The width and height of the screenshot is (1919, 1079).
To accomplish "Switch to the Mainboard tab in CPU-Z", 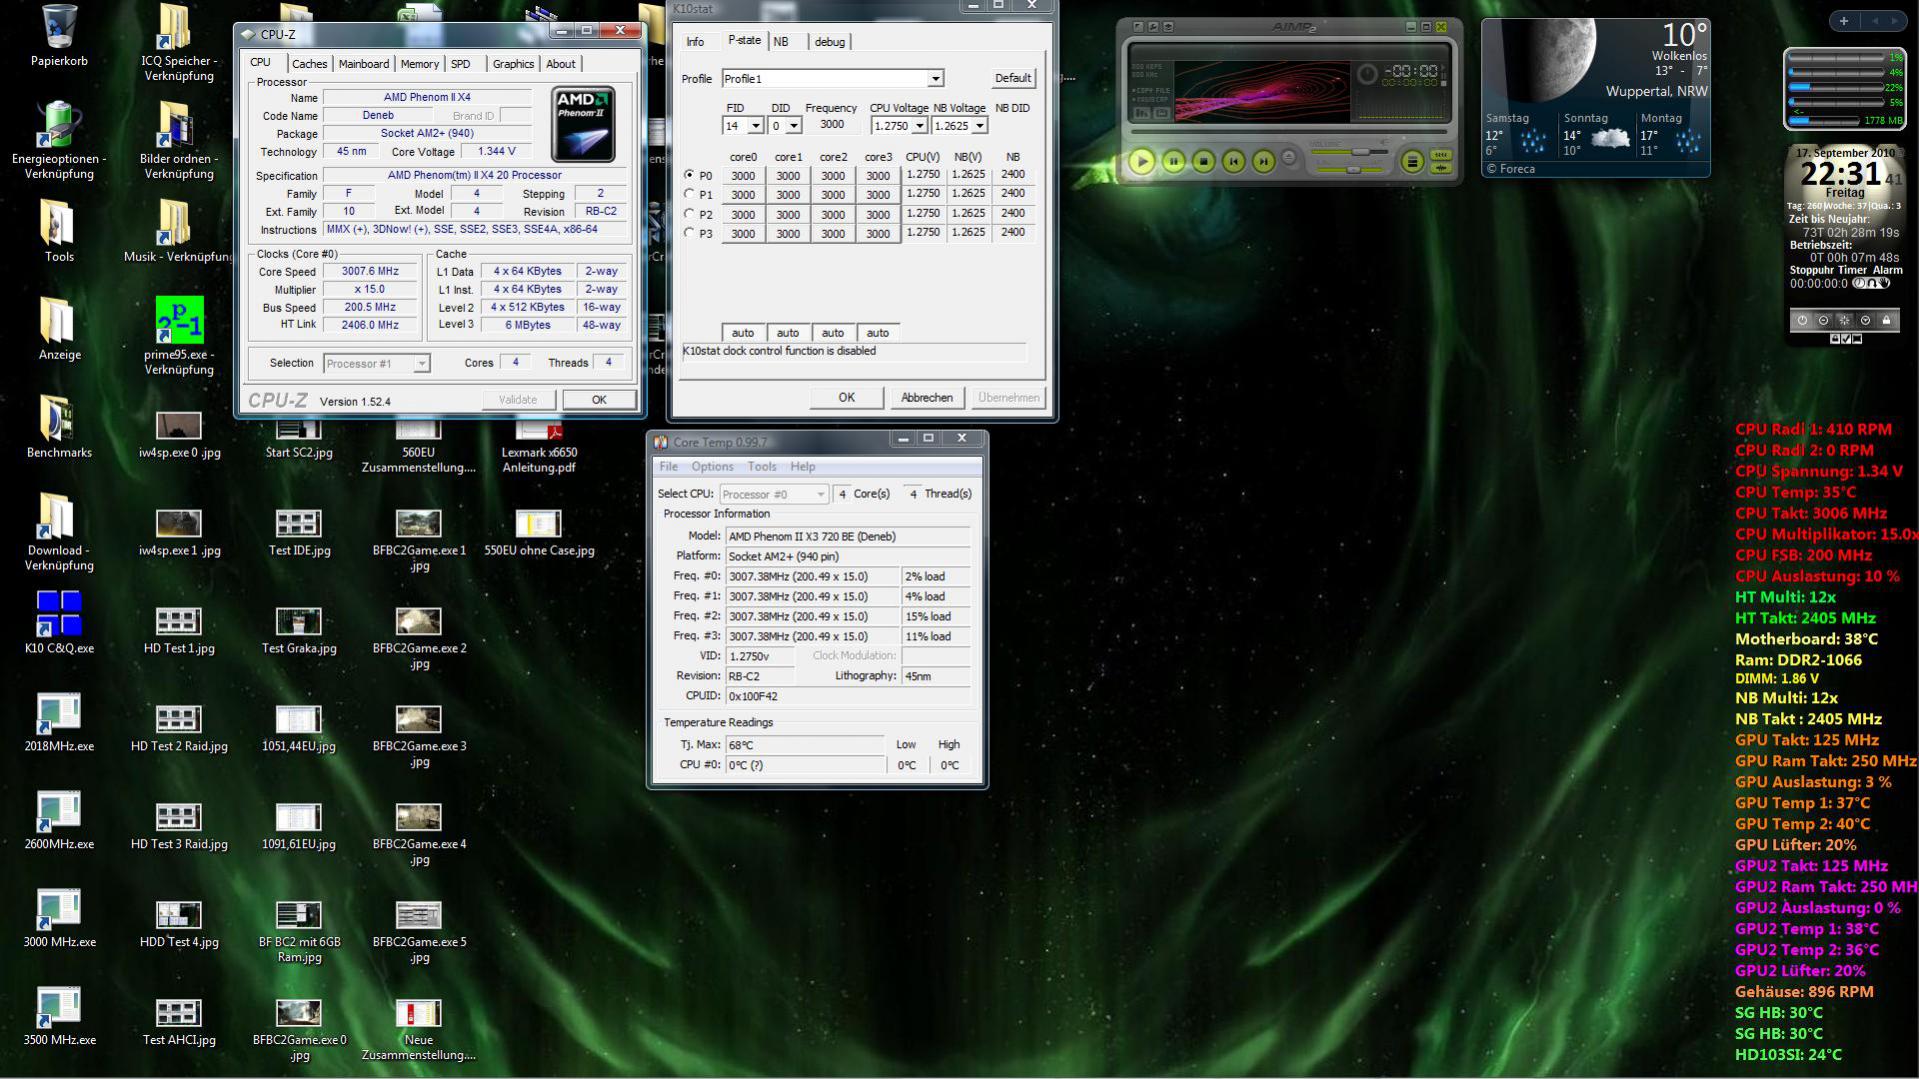I will click(364, 64).
